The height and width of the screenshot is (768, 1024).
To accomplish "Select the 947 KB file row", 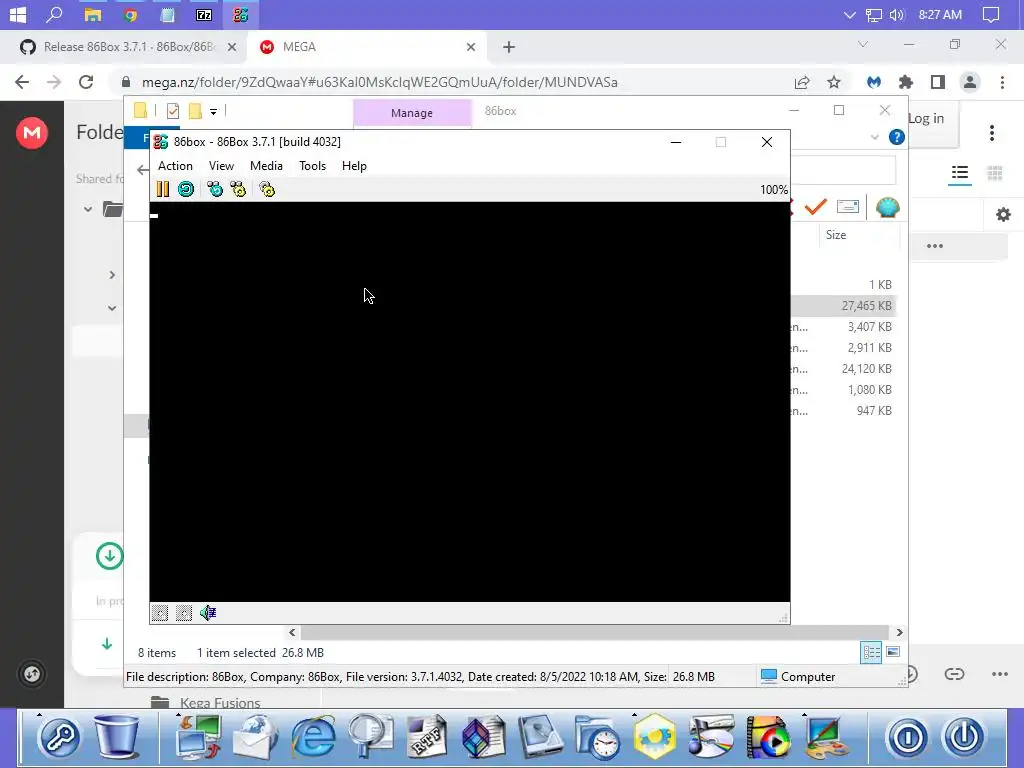I will coord(844,411).
